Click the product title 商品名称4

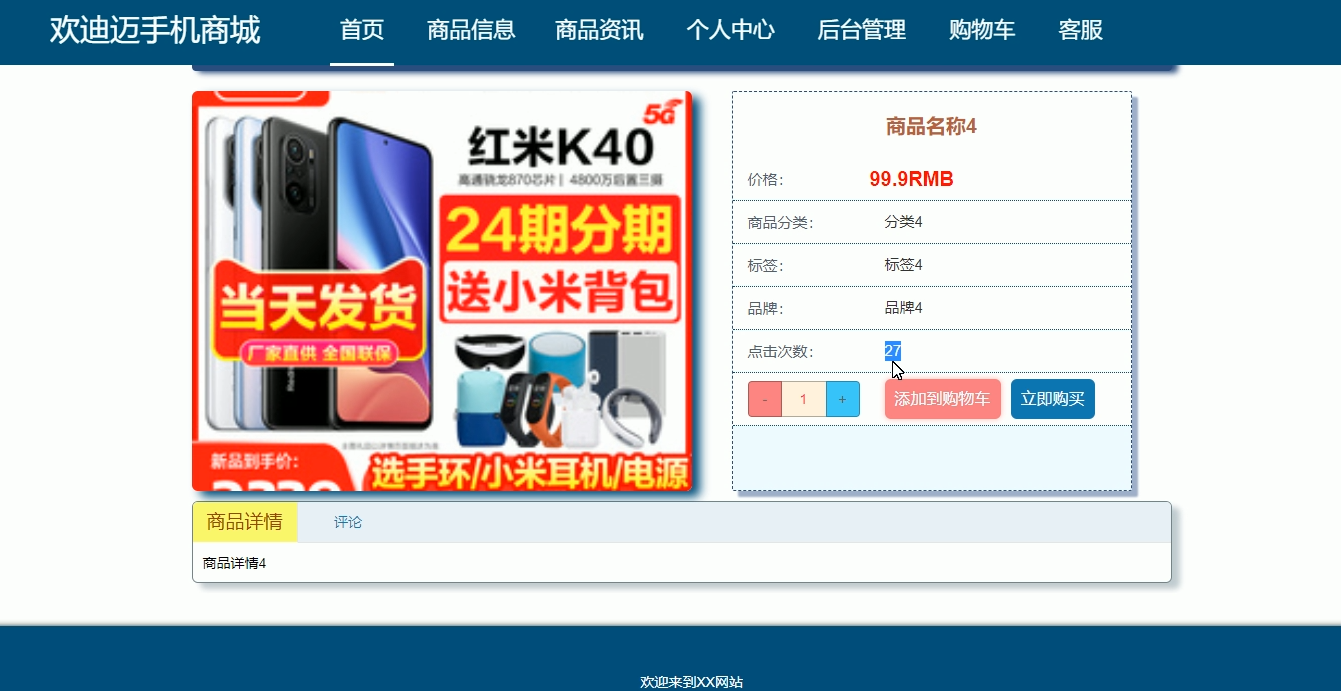(931, 126)
